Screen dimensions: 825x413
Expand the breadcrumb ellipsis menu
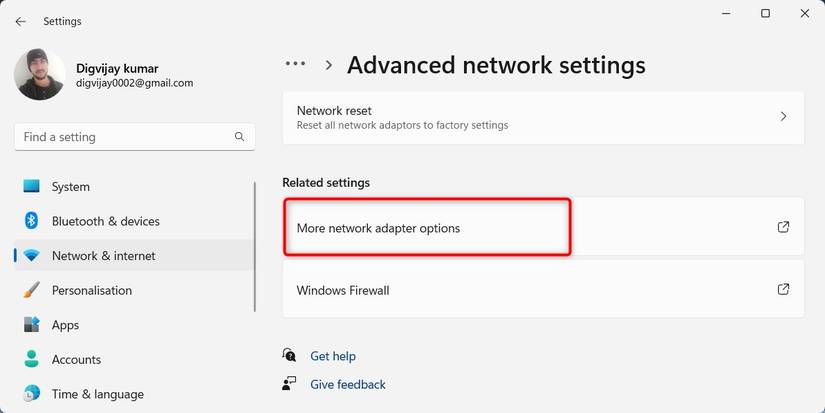(x=295, y=64)
